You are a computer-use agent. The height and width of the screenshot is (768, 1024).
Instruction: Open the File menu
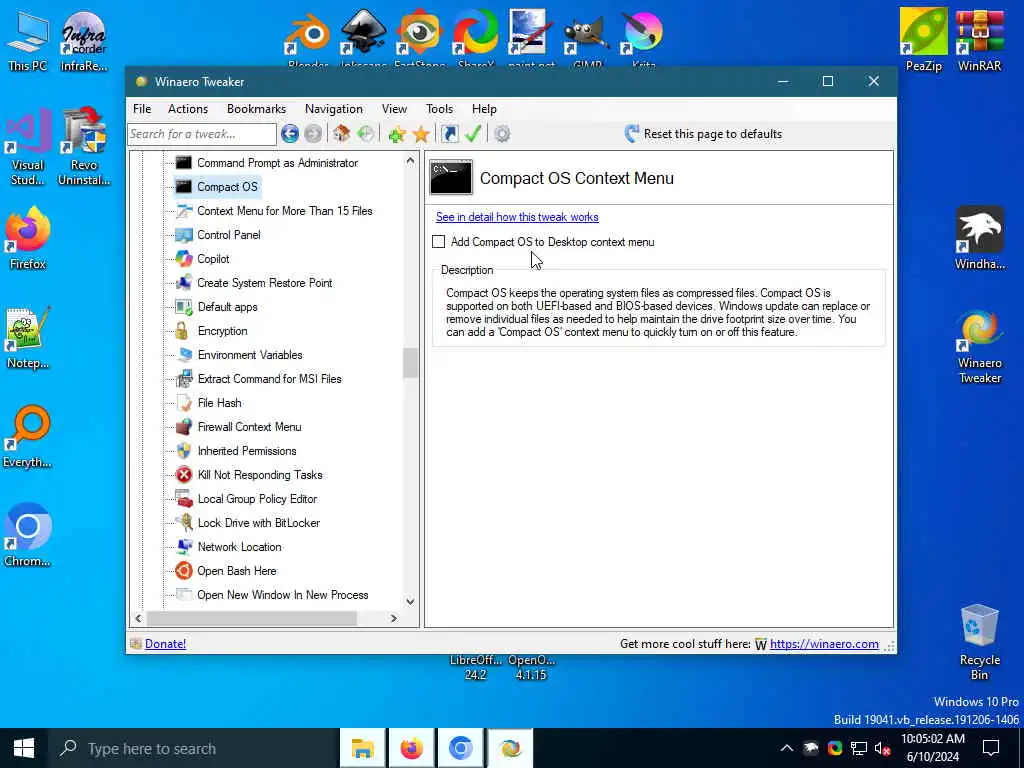tap(142, 109)
